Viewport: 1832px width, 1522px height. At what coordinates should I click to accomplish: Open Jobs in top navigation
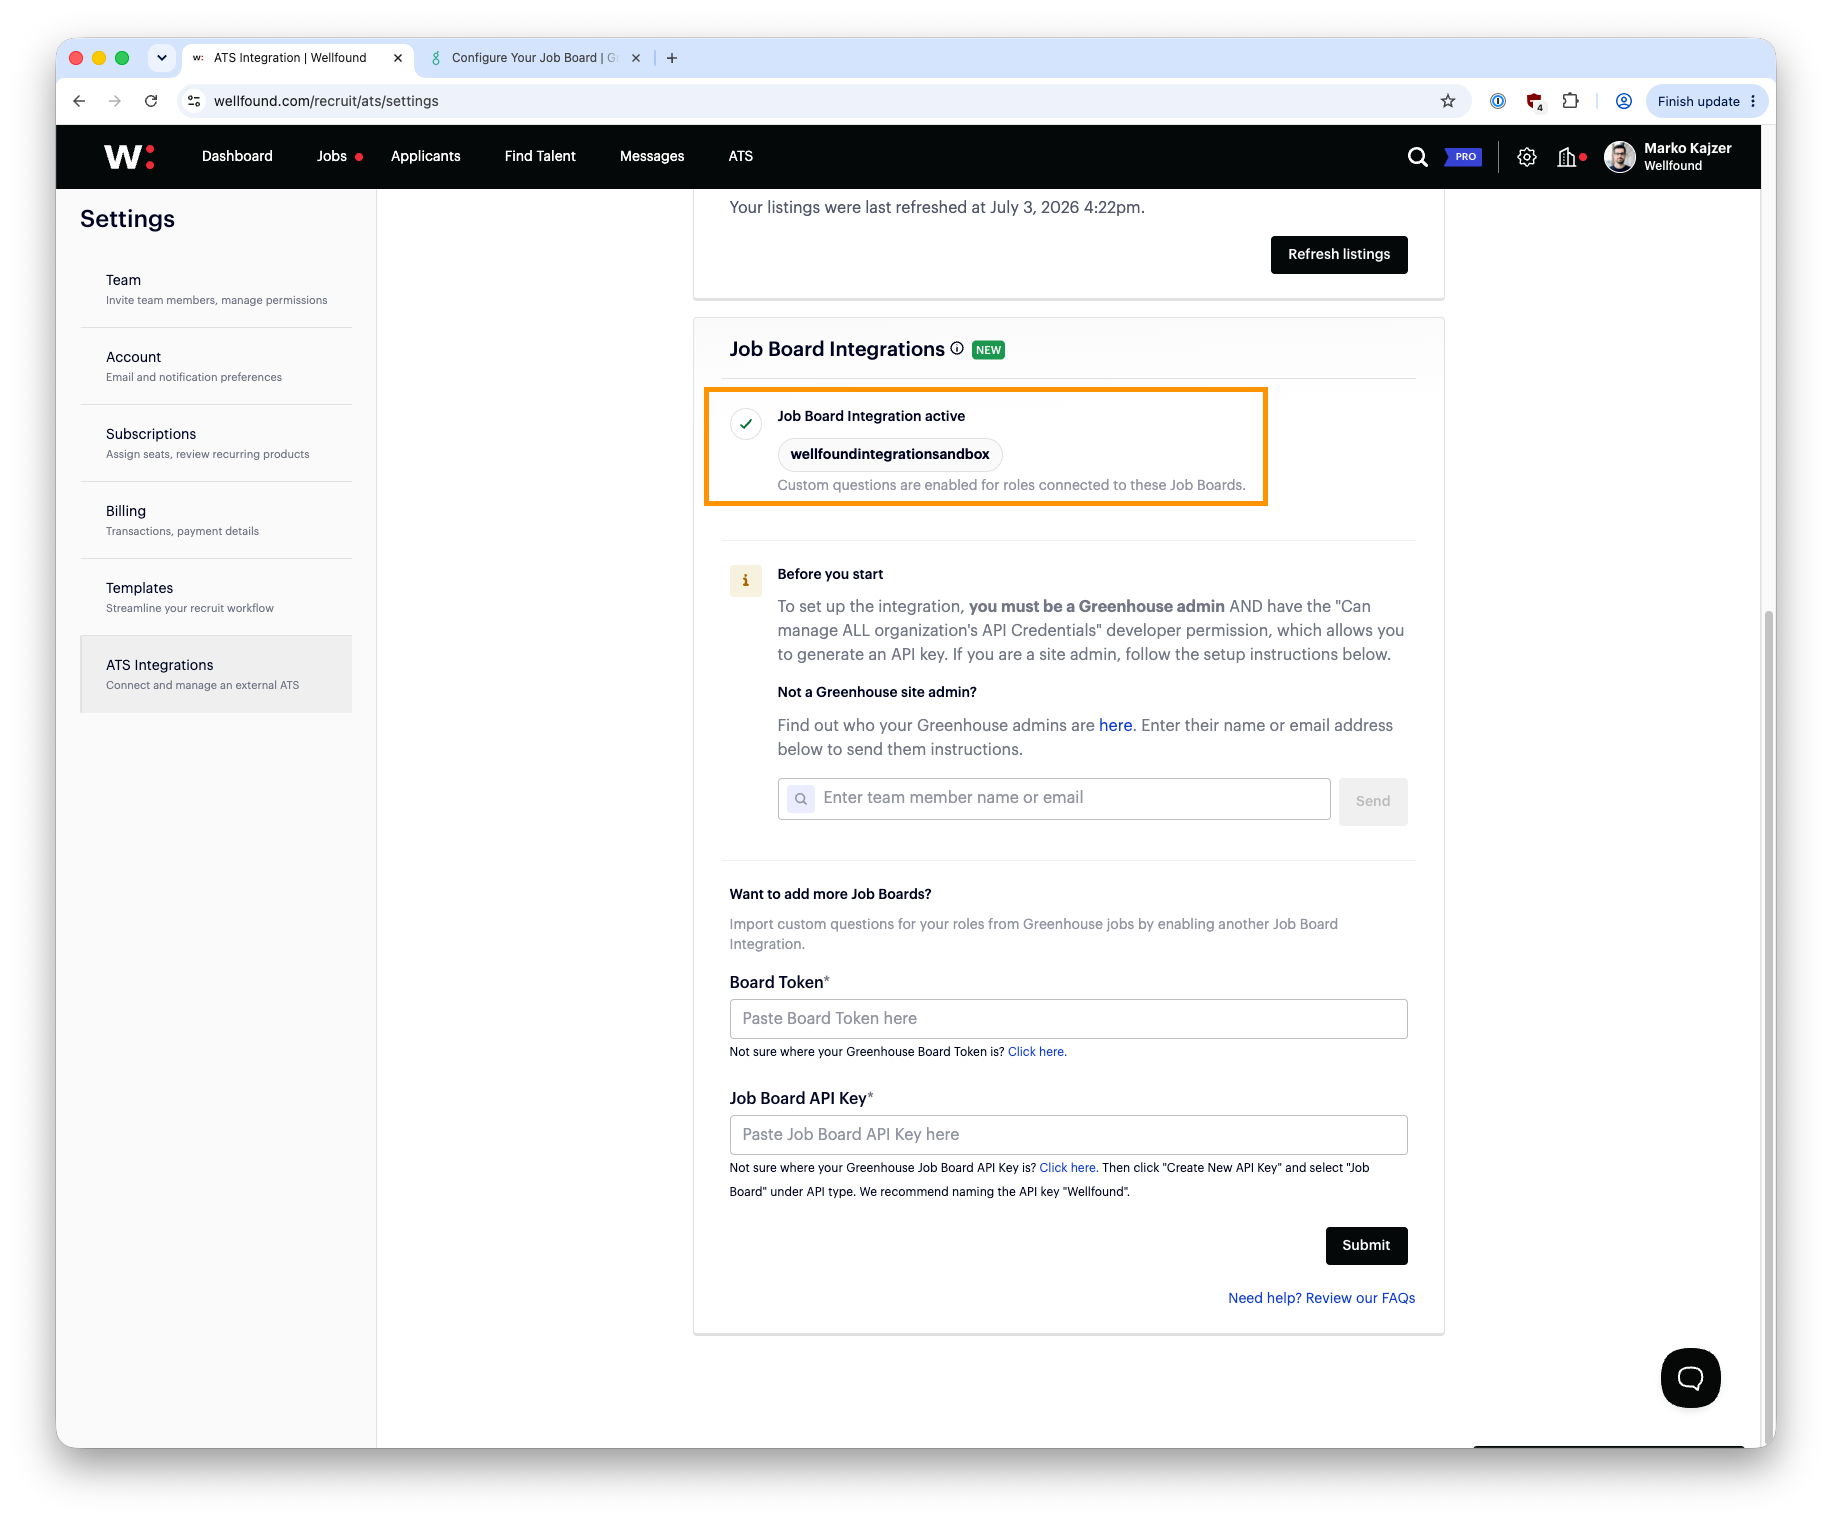332,156
